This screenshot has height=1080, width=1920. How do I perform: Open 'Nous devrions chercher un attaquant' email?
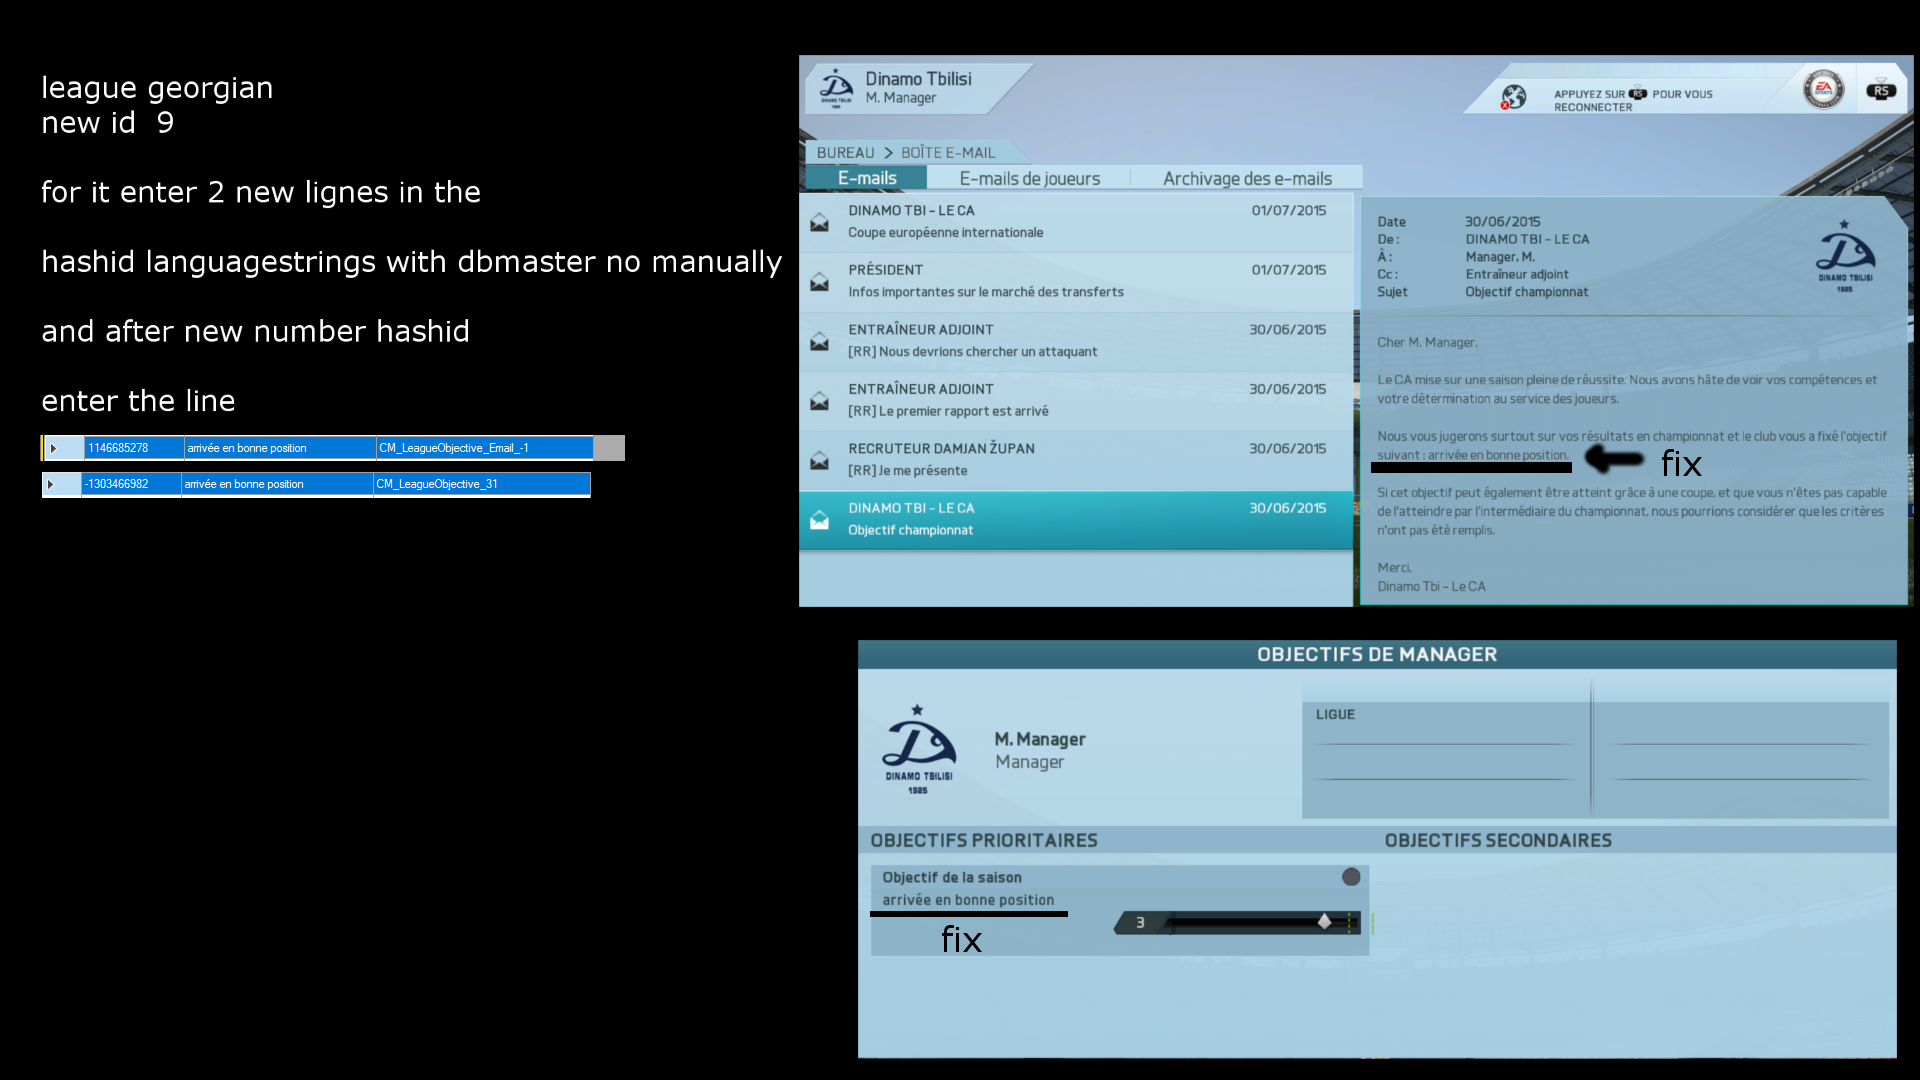(x=1076, y=341)
